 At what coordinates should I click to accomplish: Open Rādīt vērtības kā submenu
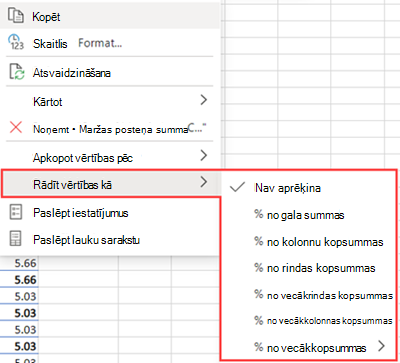[x=111, y=184]
